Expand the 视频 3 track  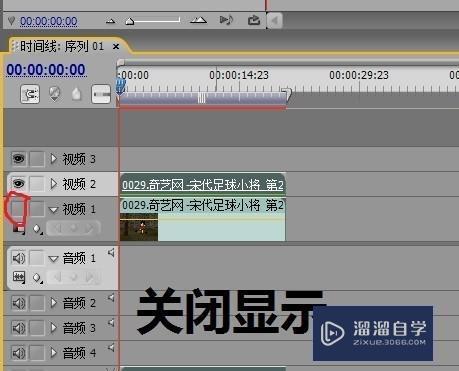53,159
